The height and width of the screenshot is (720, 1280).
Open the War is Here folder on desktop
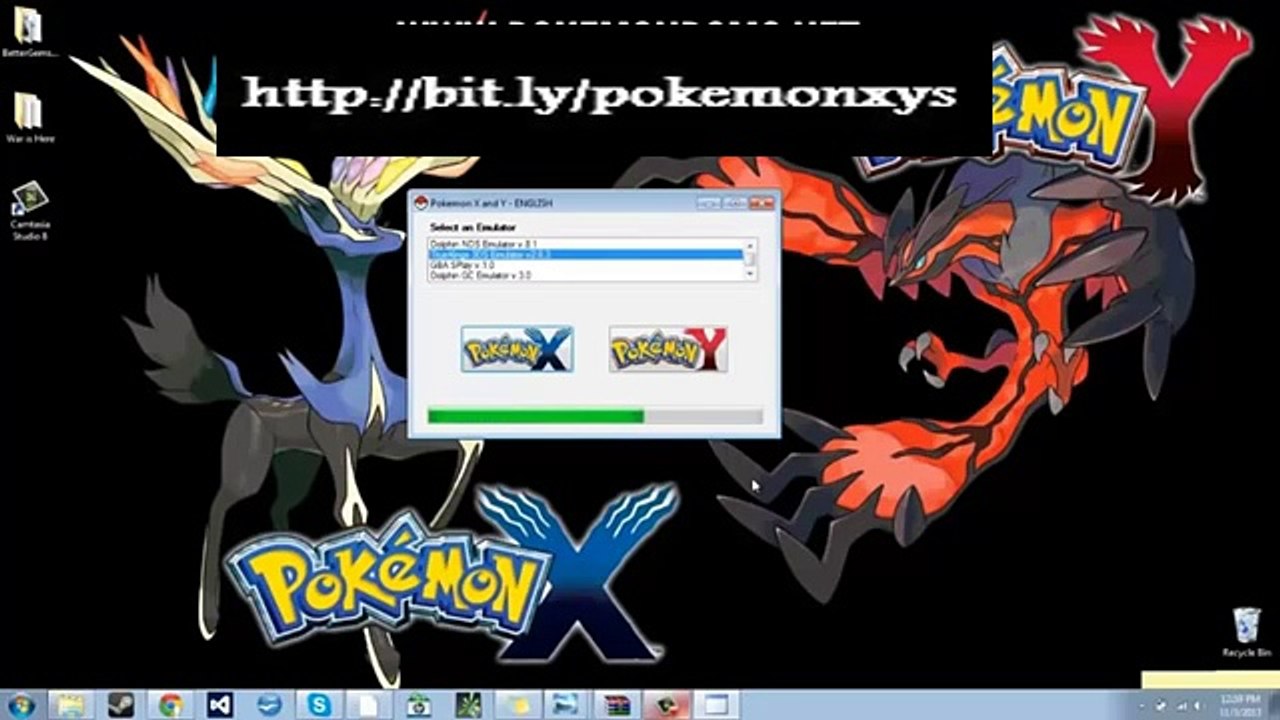(29, 118)
